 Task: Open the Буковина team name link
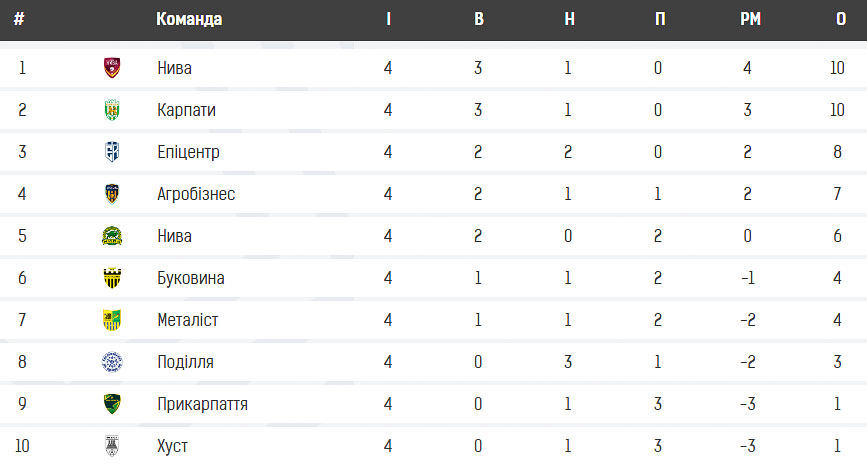(x=191, y=278)
